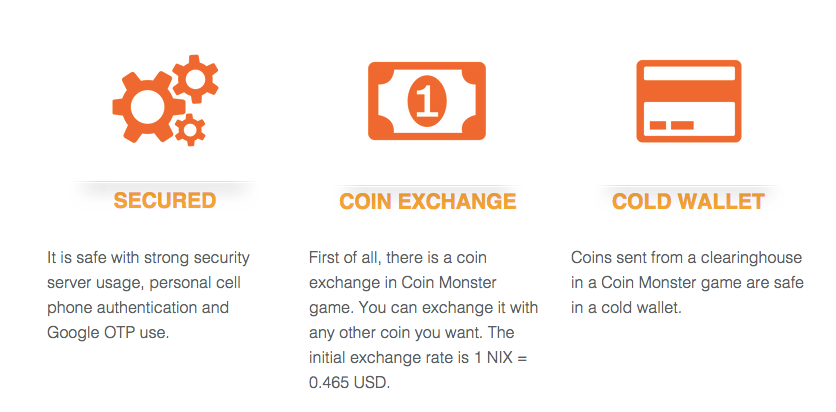Viewport: 836px width, 412px height.
Task: Click the number 1 oval on banknote
Action: pyautogui.click(x=427, y=101)
